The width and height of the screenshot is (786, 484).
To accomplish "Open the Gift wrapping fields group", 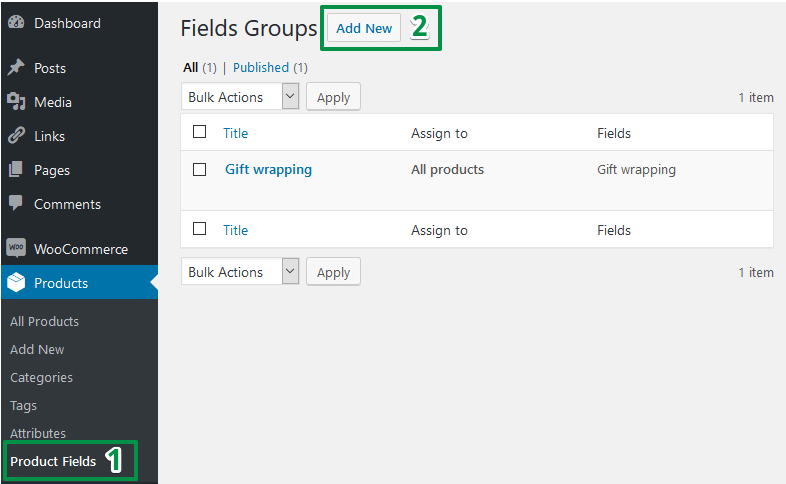I will 268,169.
